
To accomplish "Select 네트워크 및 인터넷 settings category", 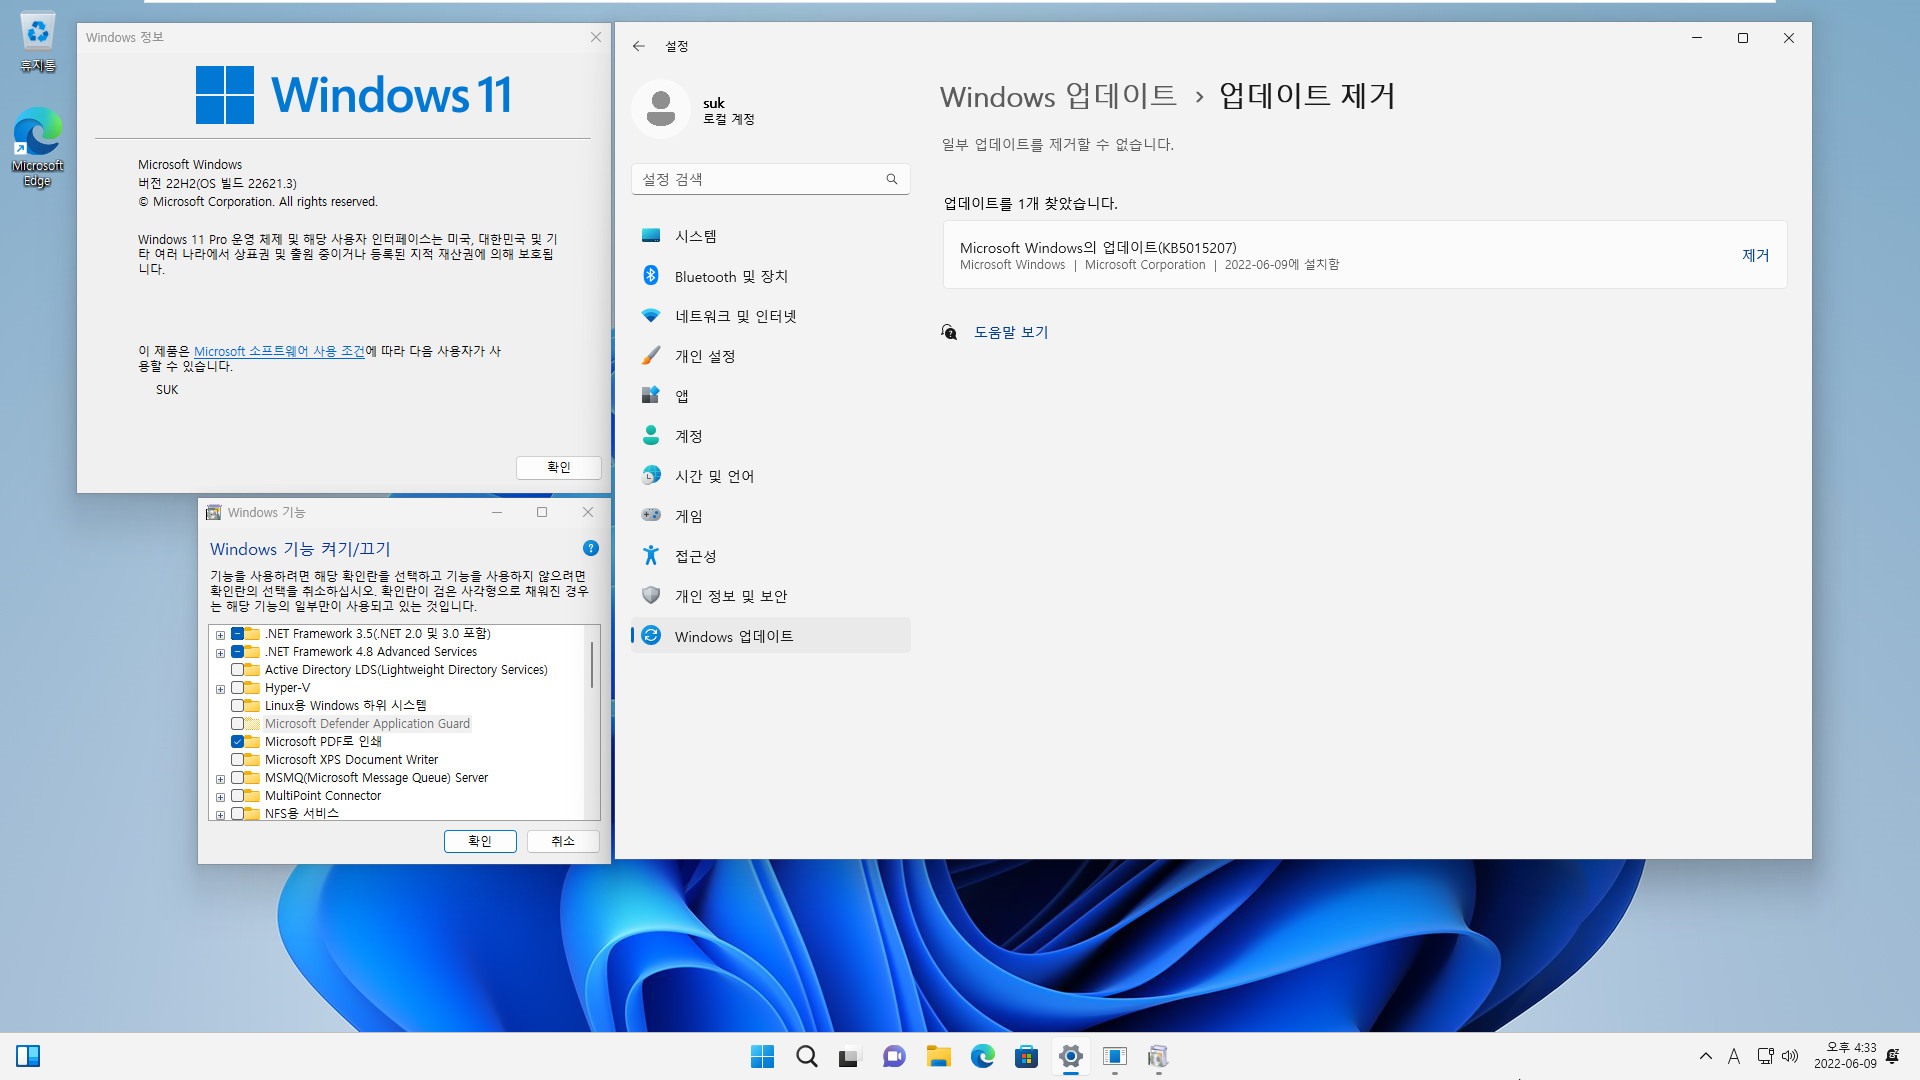I will [770, 316].
